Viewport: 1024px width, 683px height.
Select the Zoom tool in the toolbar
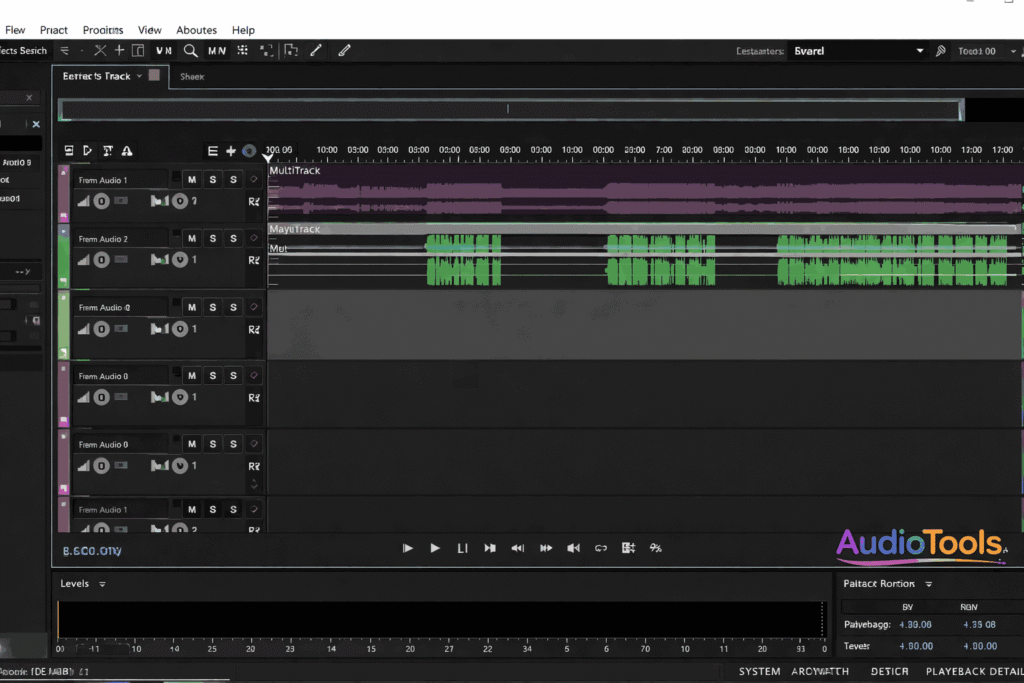pyautogui.click(x=190, y=50)
